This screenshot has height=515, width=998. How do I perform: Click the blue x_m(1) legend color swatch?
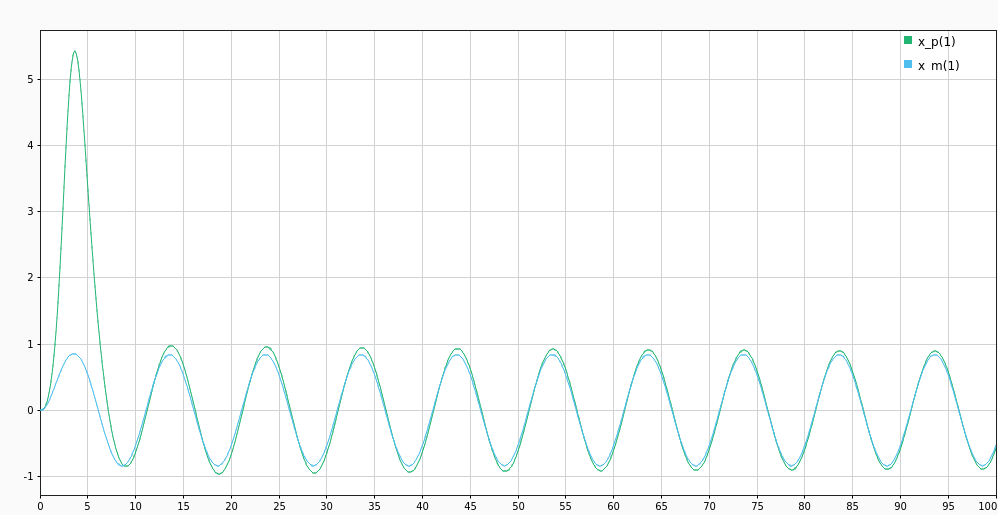(908, 64)
